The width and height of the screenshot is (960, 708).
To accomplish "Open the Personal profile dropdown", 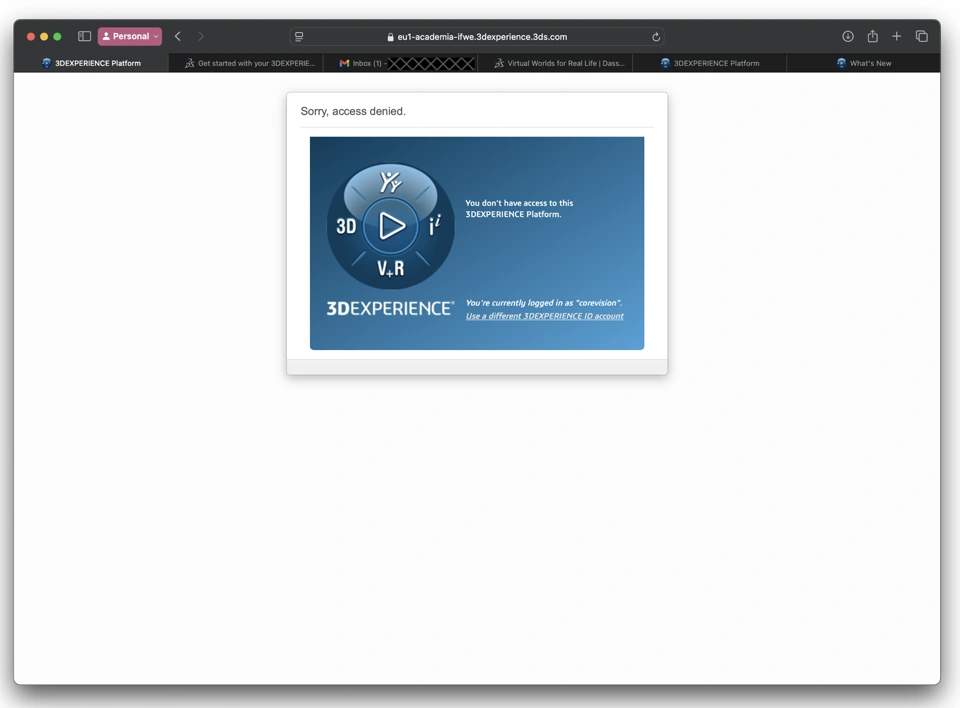I will coord(130,36).
